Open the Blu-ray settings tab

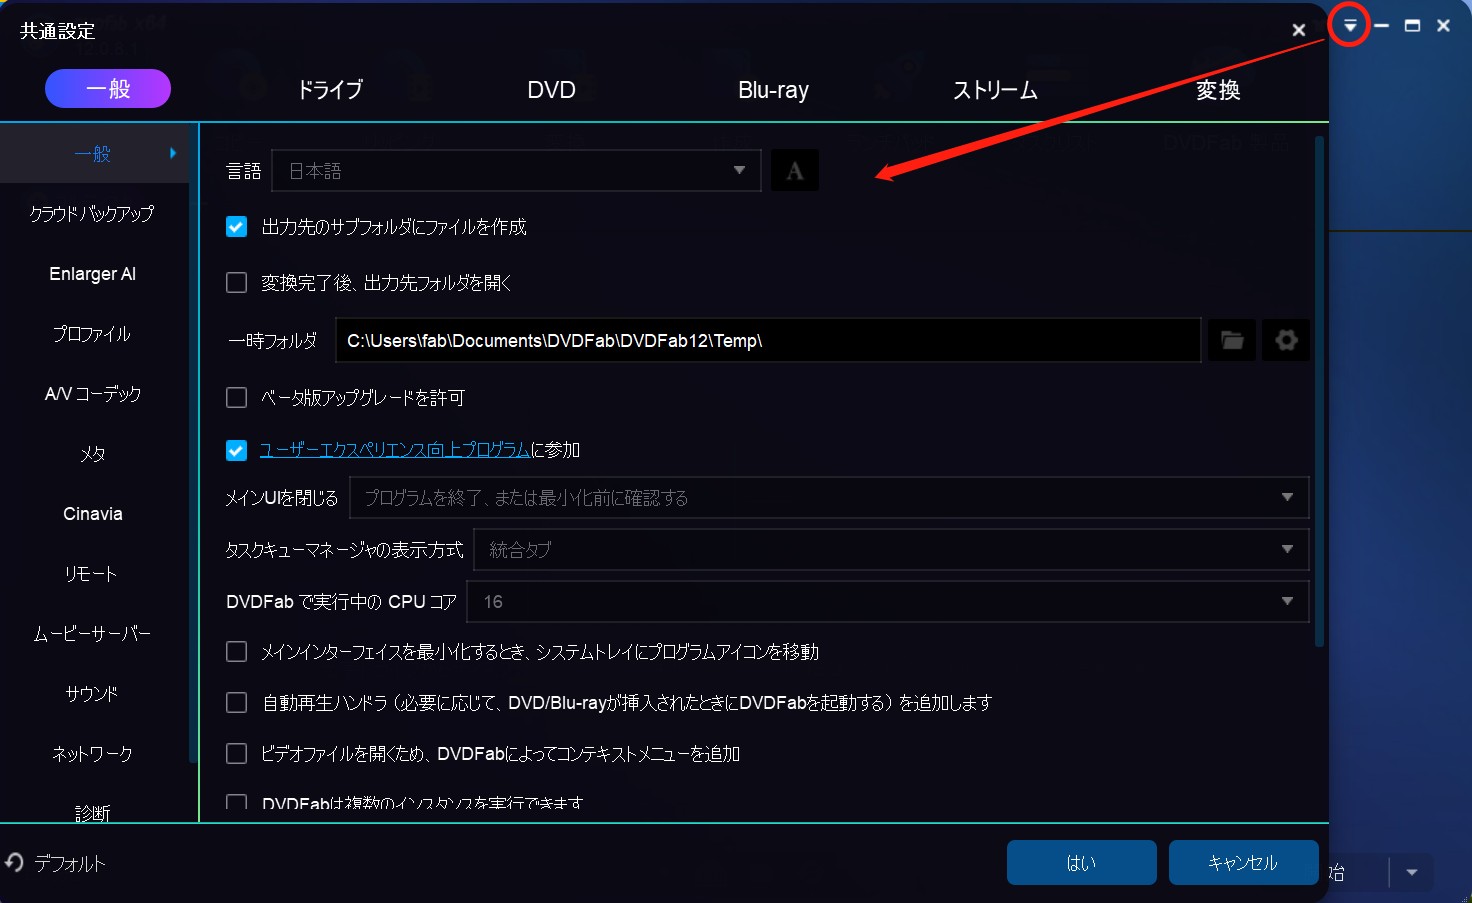click(x=773, y=90)
